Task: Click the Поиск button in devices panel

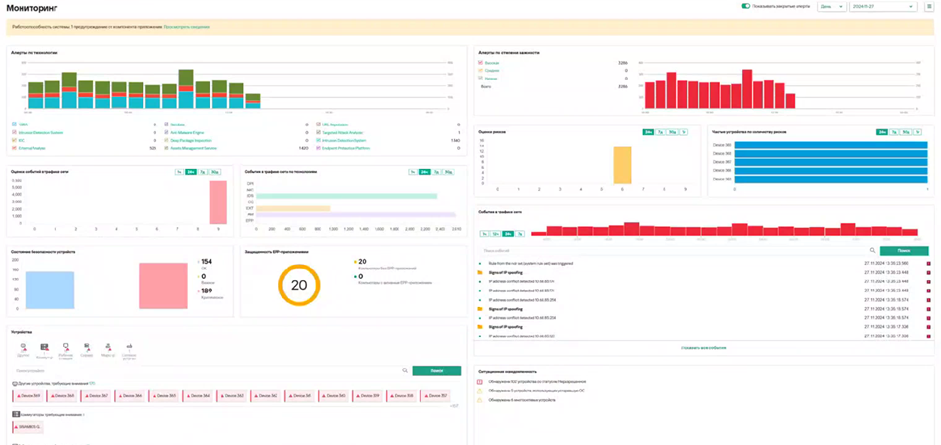Action: [437, 371]
